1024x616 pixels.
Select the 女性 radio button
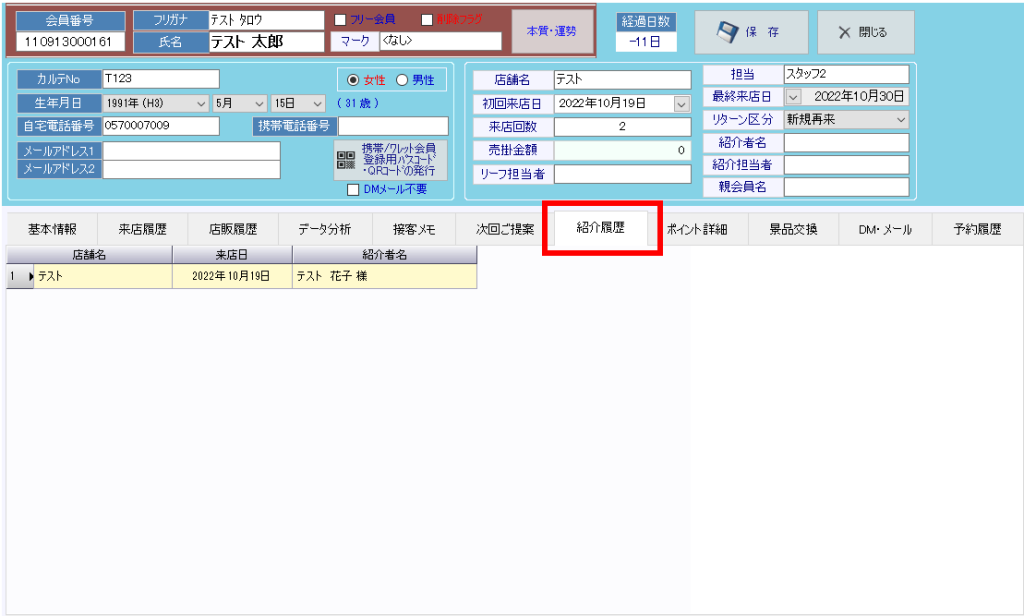tap(352, 80)
